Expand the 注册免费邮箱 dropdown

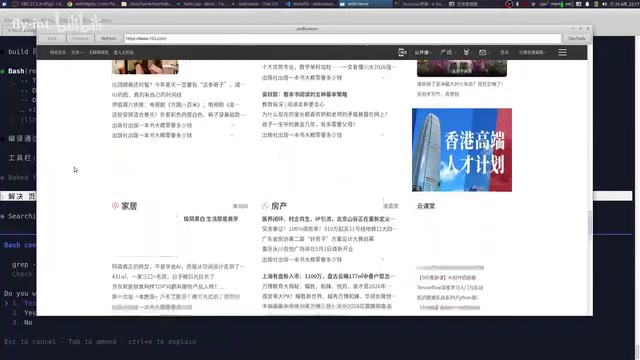coord(533,52)
